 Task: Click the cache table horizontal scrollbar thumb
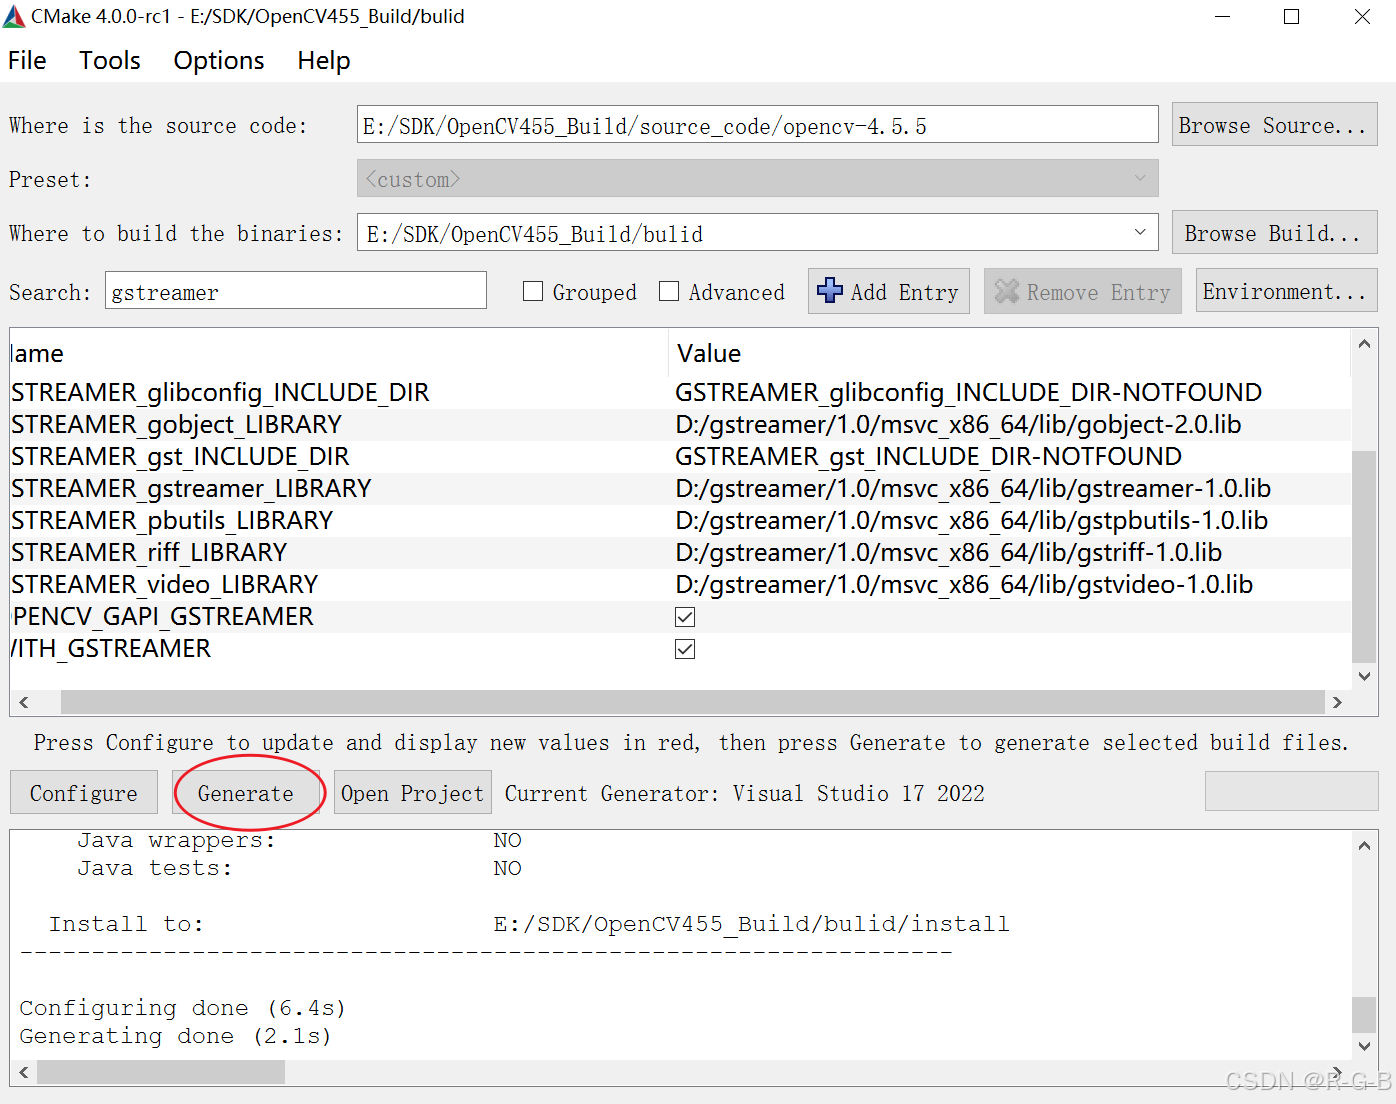coord(692,702)
